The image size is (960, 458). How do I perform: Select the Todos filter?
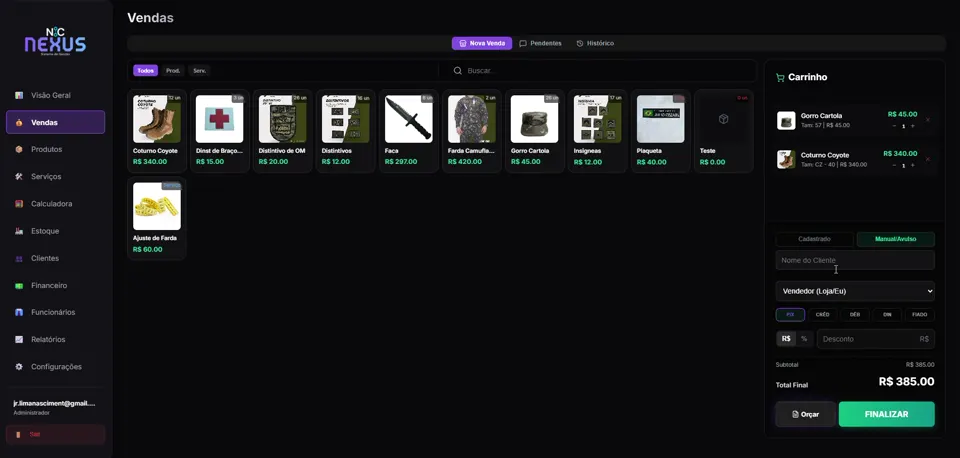click(145, 70)
